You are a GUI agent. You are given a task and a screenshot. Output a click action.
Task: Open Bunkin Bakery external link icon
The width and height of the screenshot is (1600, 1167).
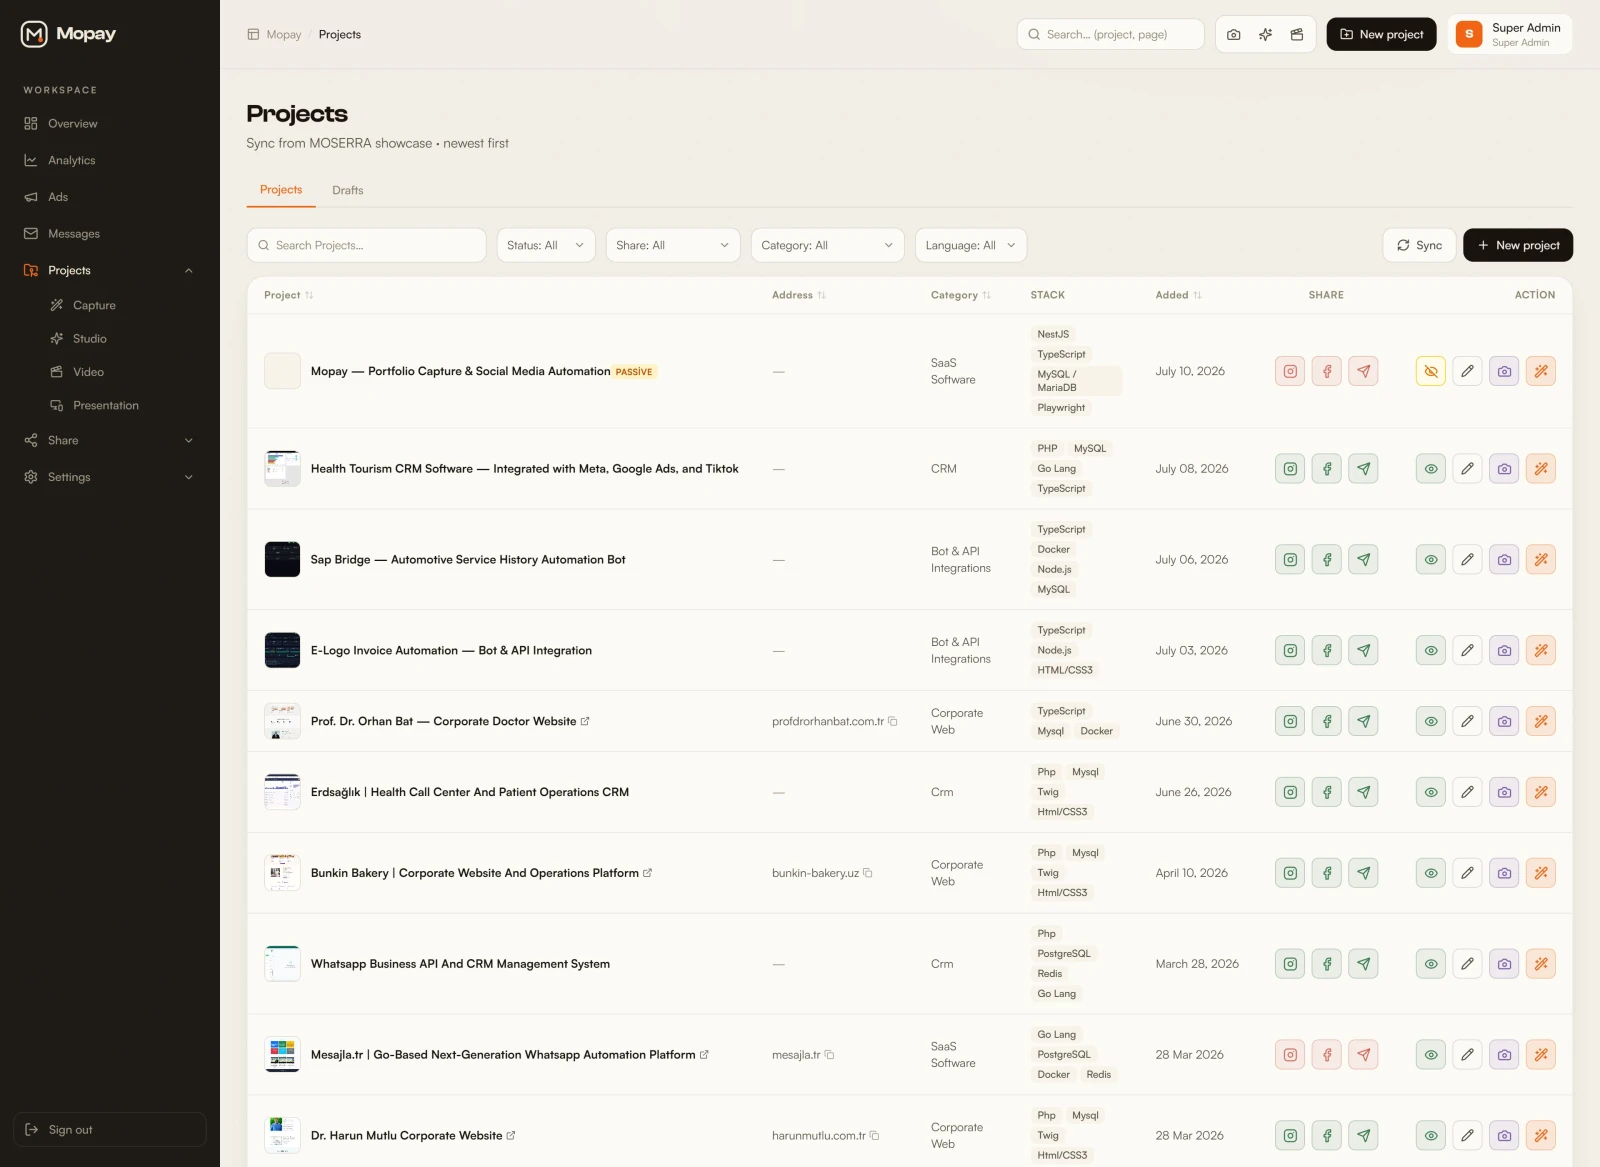[647, 873]
